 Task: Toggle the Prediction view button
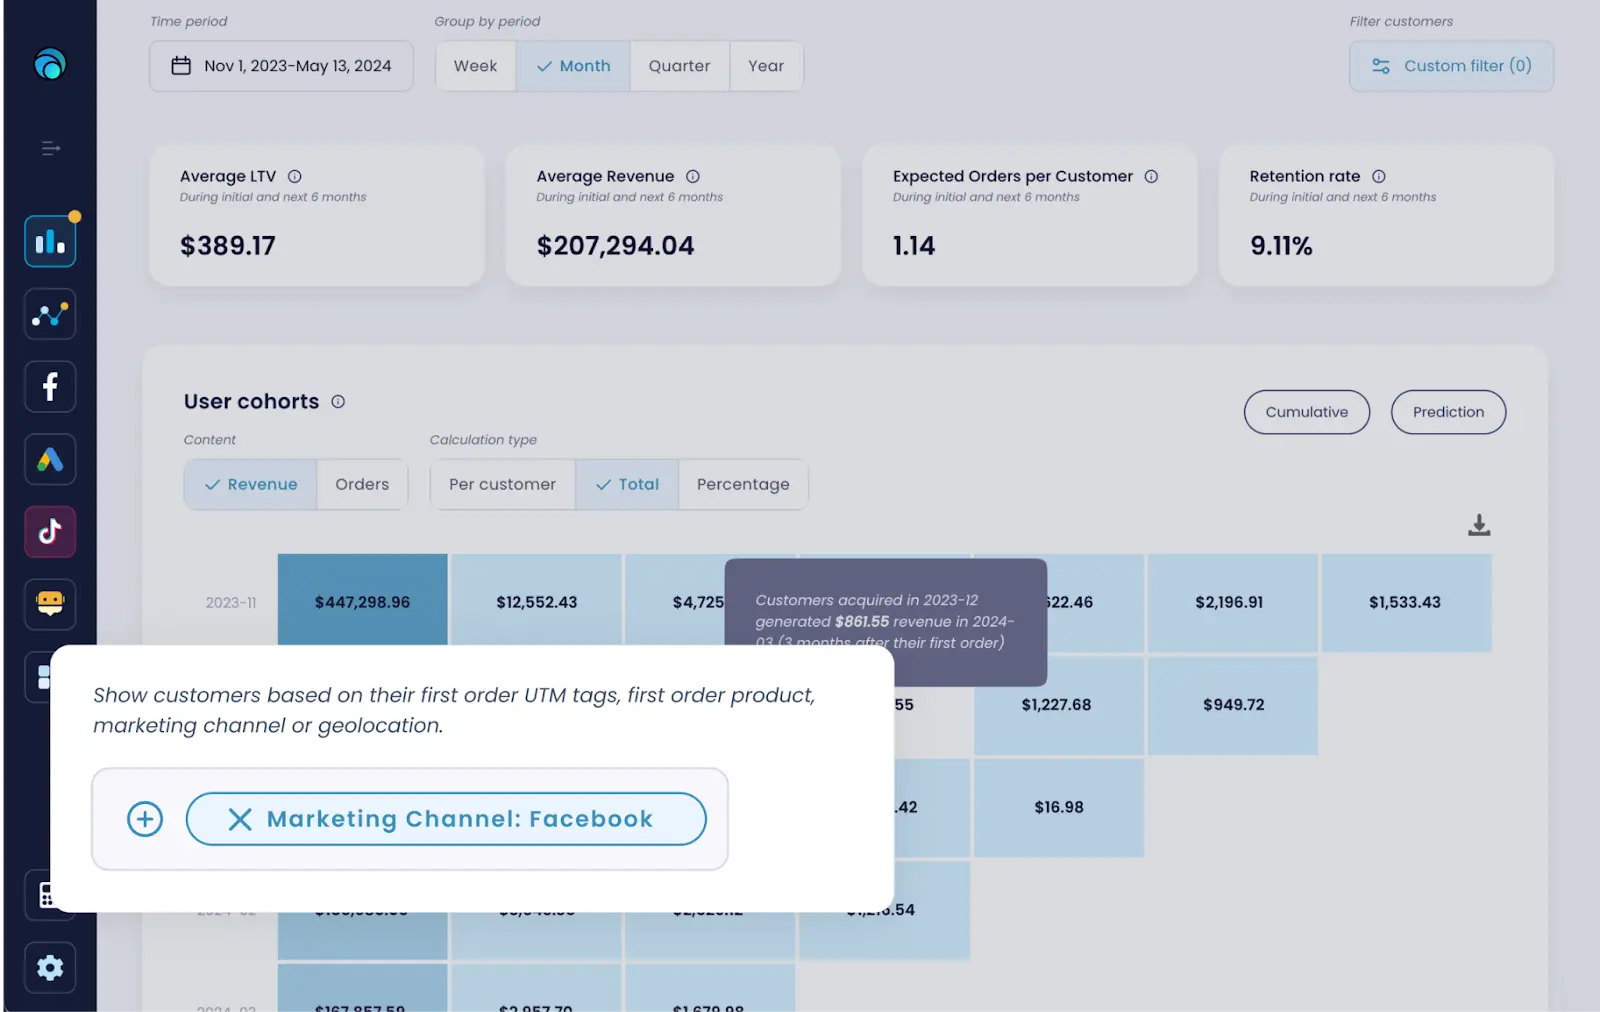tap(1447, 412)
